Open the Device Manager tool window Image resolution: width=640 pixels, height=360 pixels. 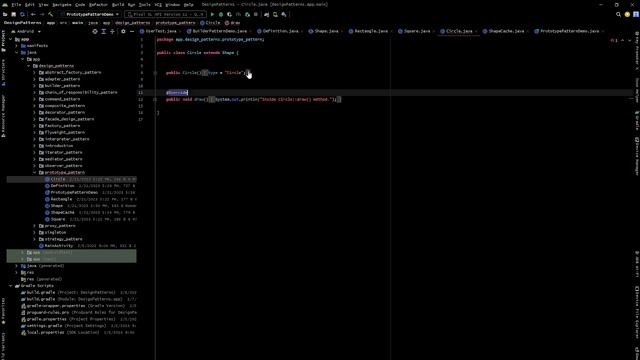(x=637, y=156)
